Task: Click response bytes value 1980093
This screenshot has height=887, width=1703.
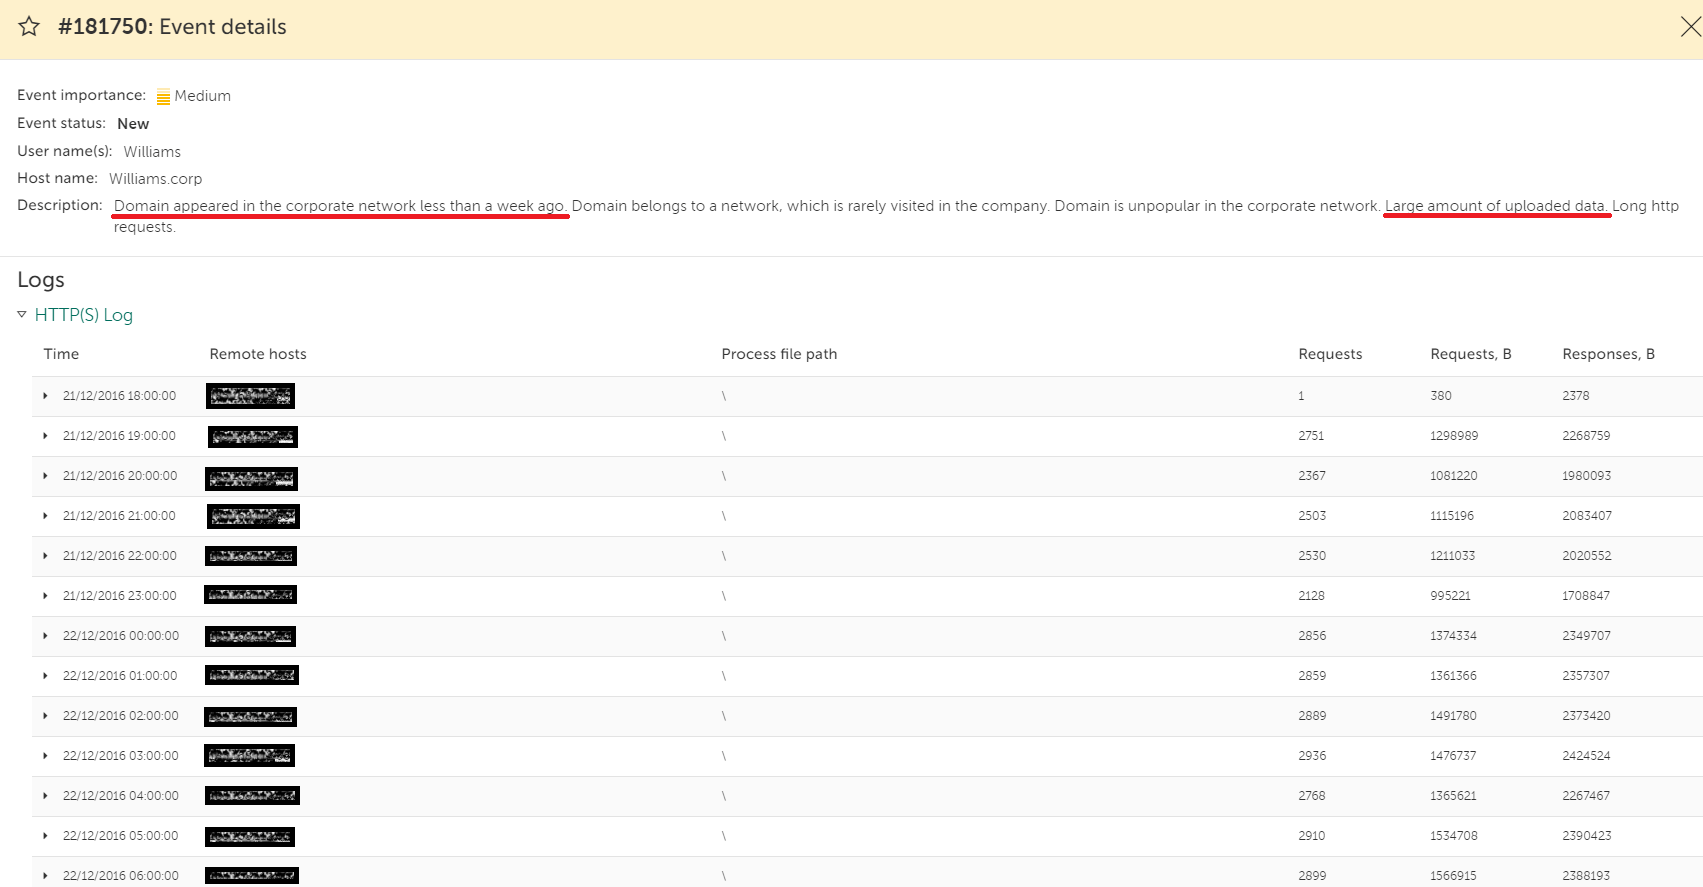Action: [1587, 476]
